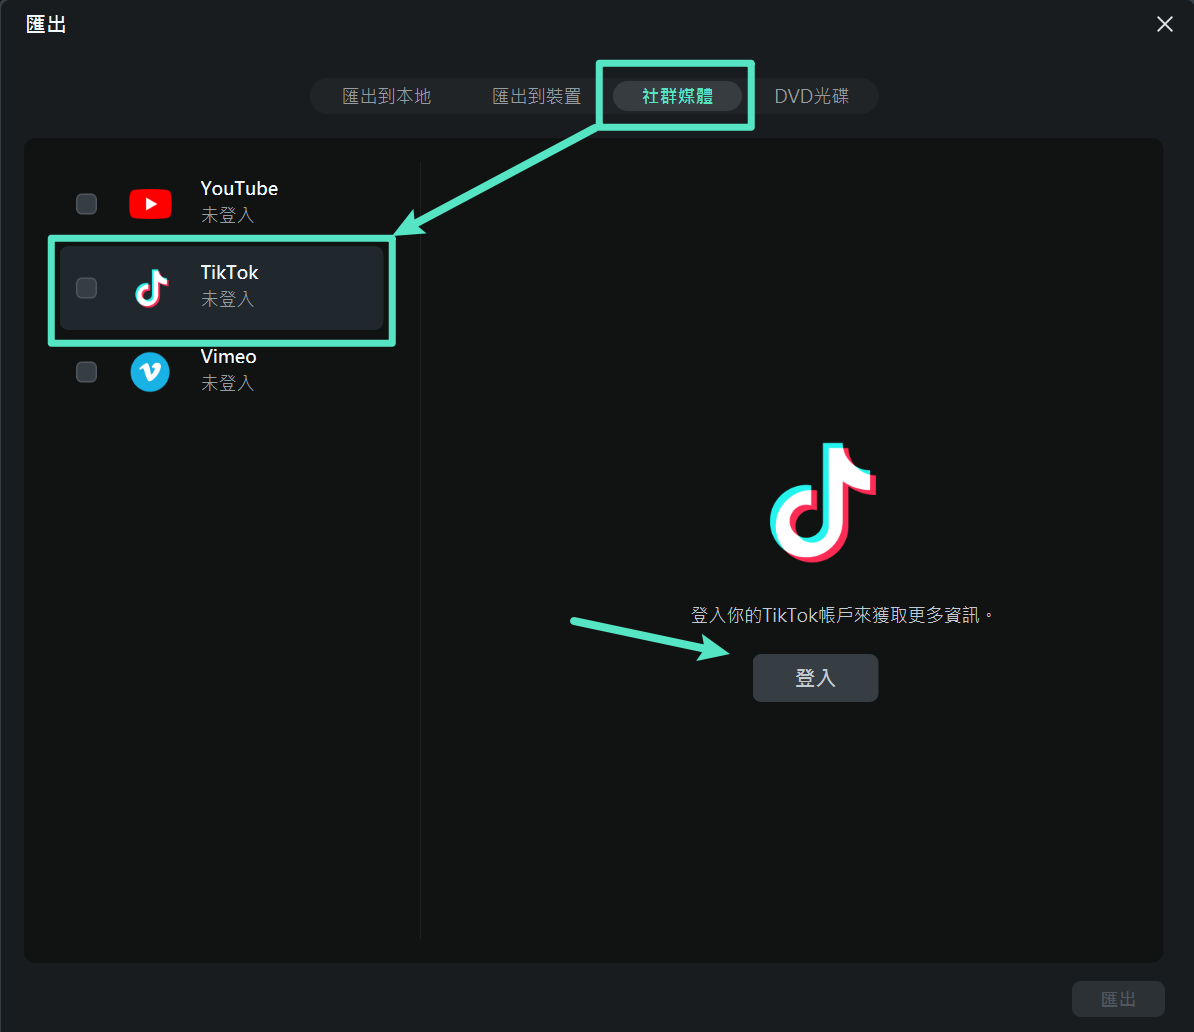1194x1032 pixels.
Task: Select the 社群媒體 tab
Action: click(x=677, y=96)
